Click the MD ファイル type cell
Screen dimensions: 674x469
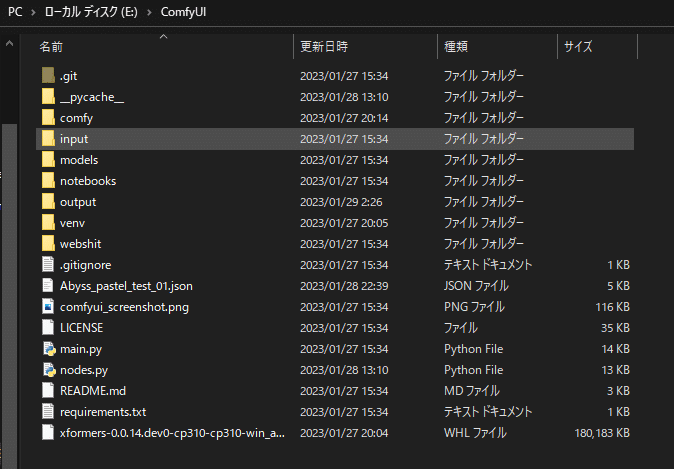tap(472, 391)
